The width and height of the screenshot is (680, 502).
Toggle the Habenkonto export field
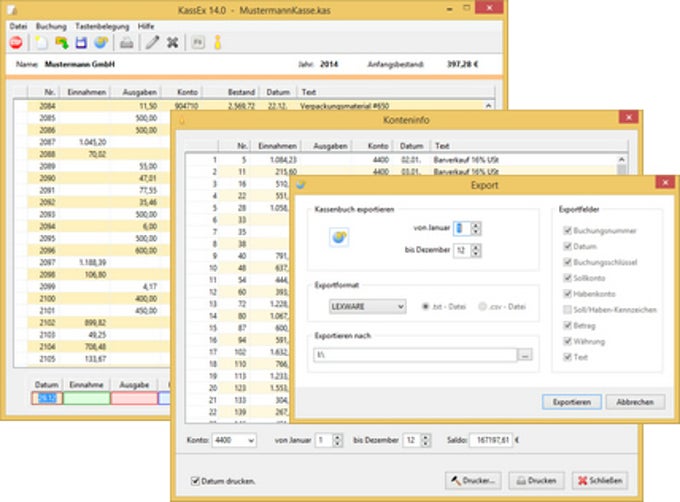[x=567, y=293]
